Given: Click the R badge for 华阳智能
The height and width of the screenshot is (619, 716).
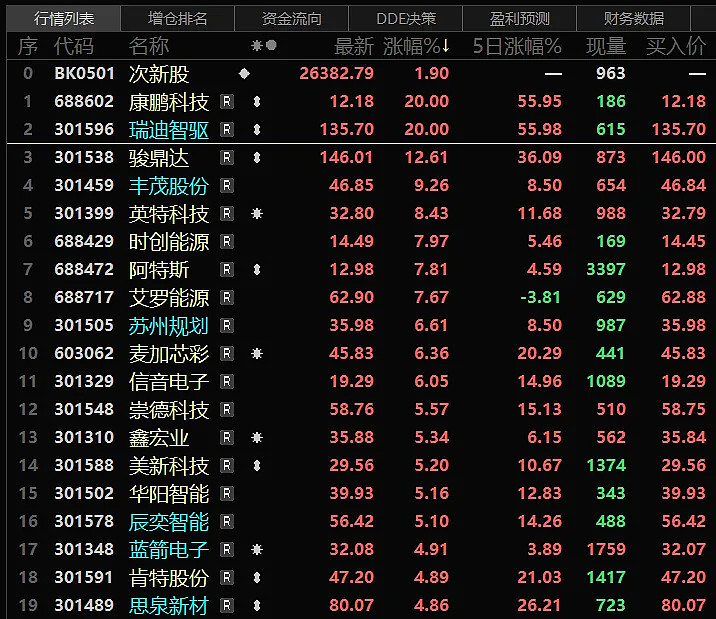Looking at the screenshot, I should pos(227,493).
